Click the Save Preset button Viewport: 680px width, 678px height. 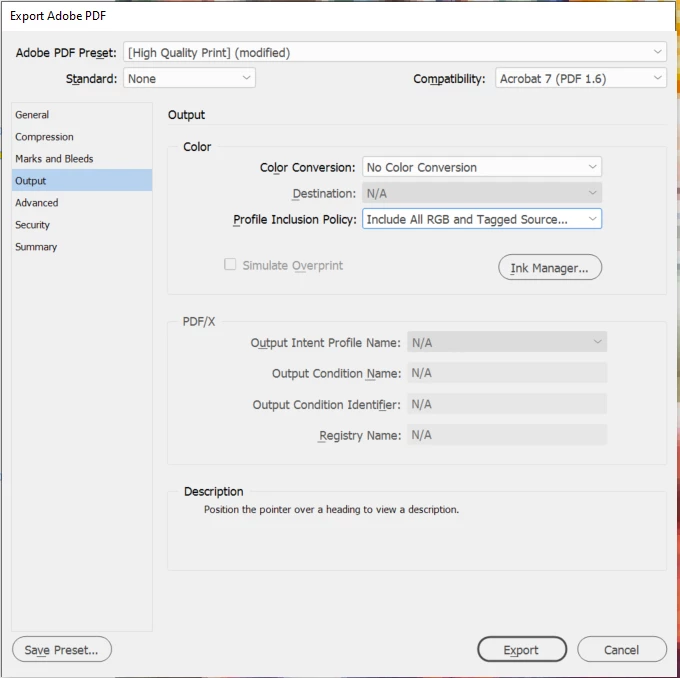click(62, 649)
